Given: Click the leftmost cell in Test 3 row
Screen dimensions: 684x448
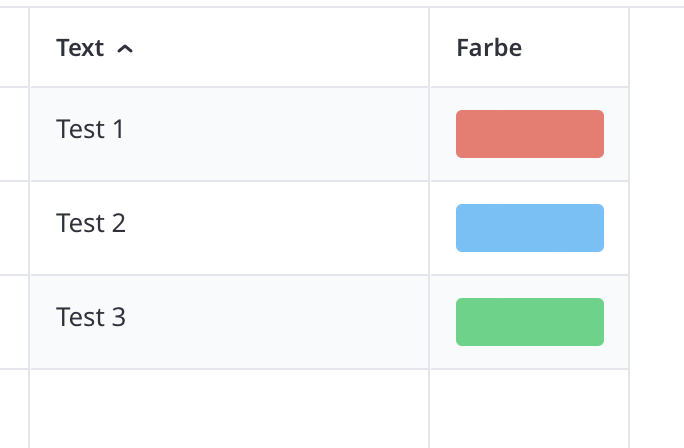Looking at the screenshot, I should pyautogui.click(x=14, y=322).
